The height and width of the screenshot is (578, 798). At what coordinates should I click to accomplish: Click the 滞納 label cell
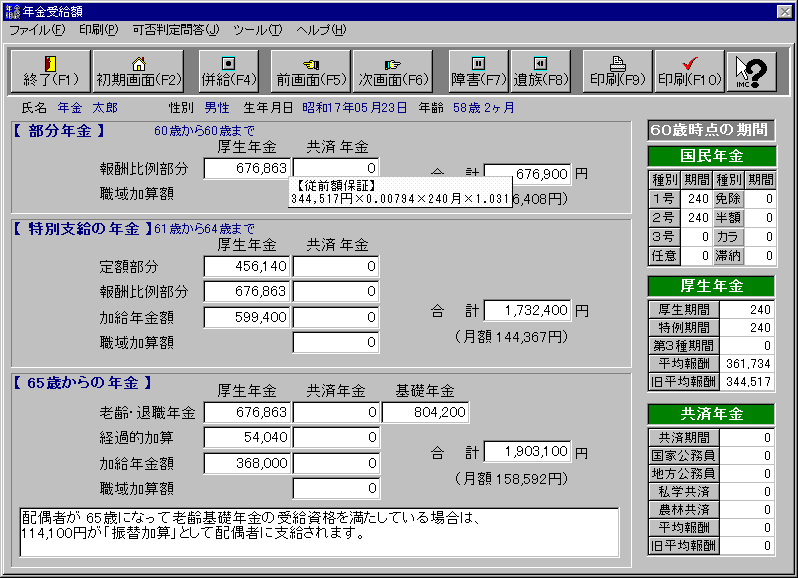pyautogui.click(x=728, y=255)
